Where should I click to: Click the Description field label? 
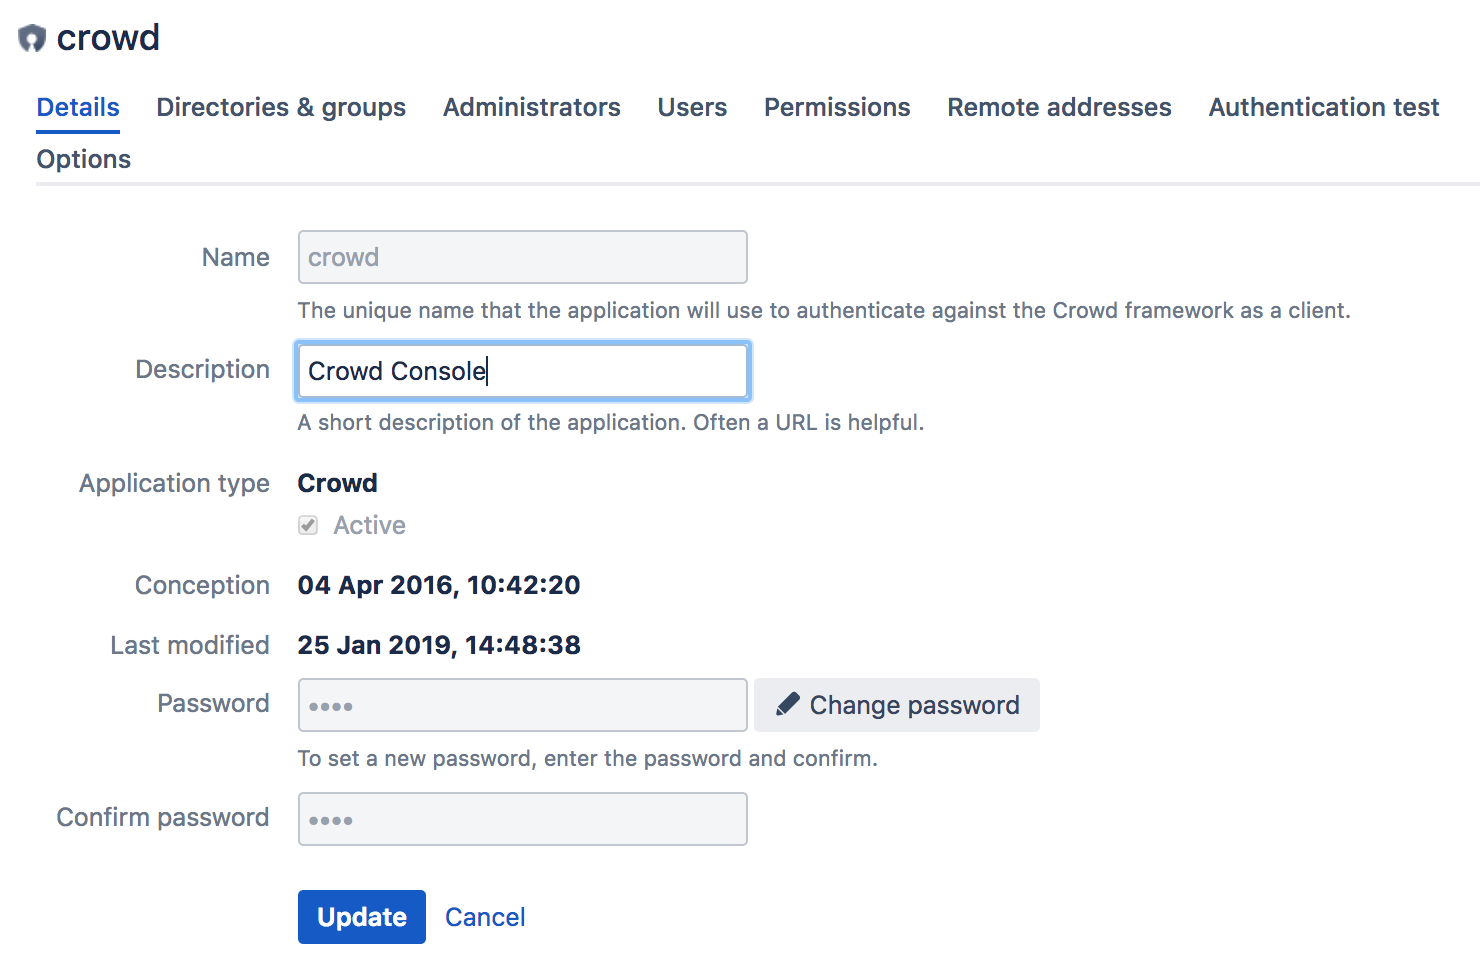202,369
